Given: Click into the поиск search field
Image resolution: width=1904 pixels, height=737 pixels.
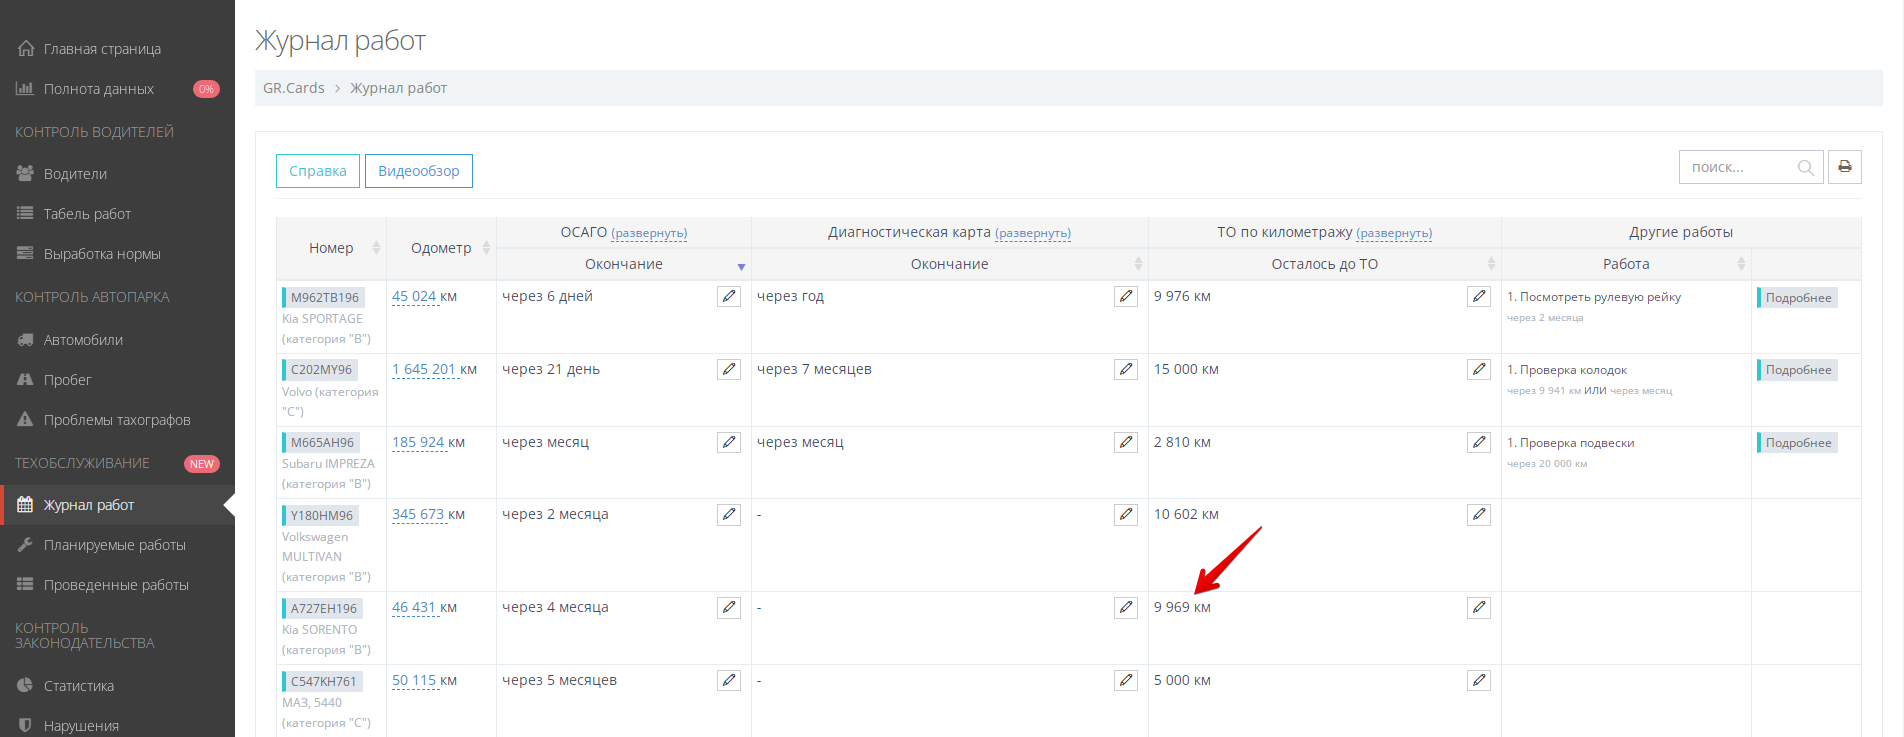Looking at the screenshot, I should click(x=1738, y=168).
